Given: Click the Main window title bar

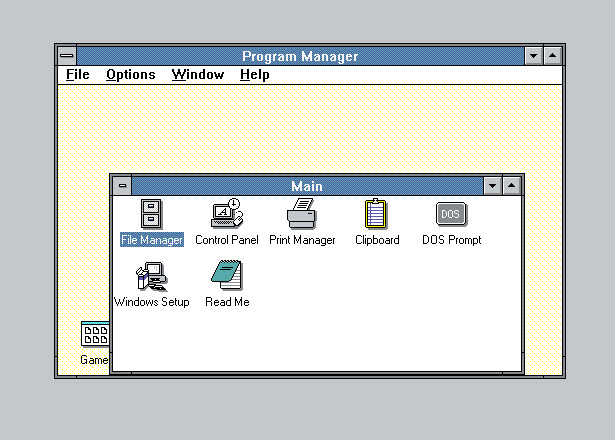Looking at the screenshot, I should click(307, 186).
